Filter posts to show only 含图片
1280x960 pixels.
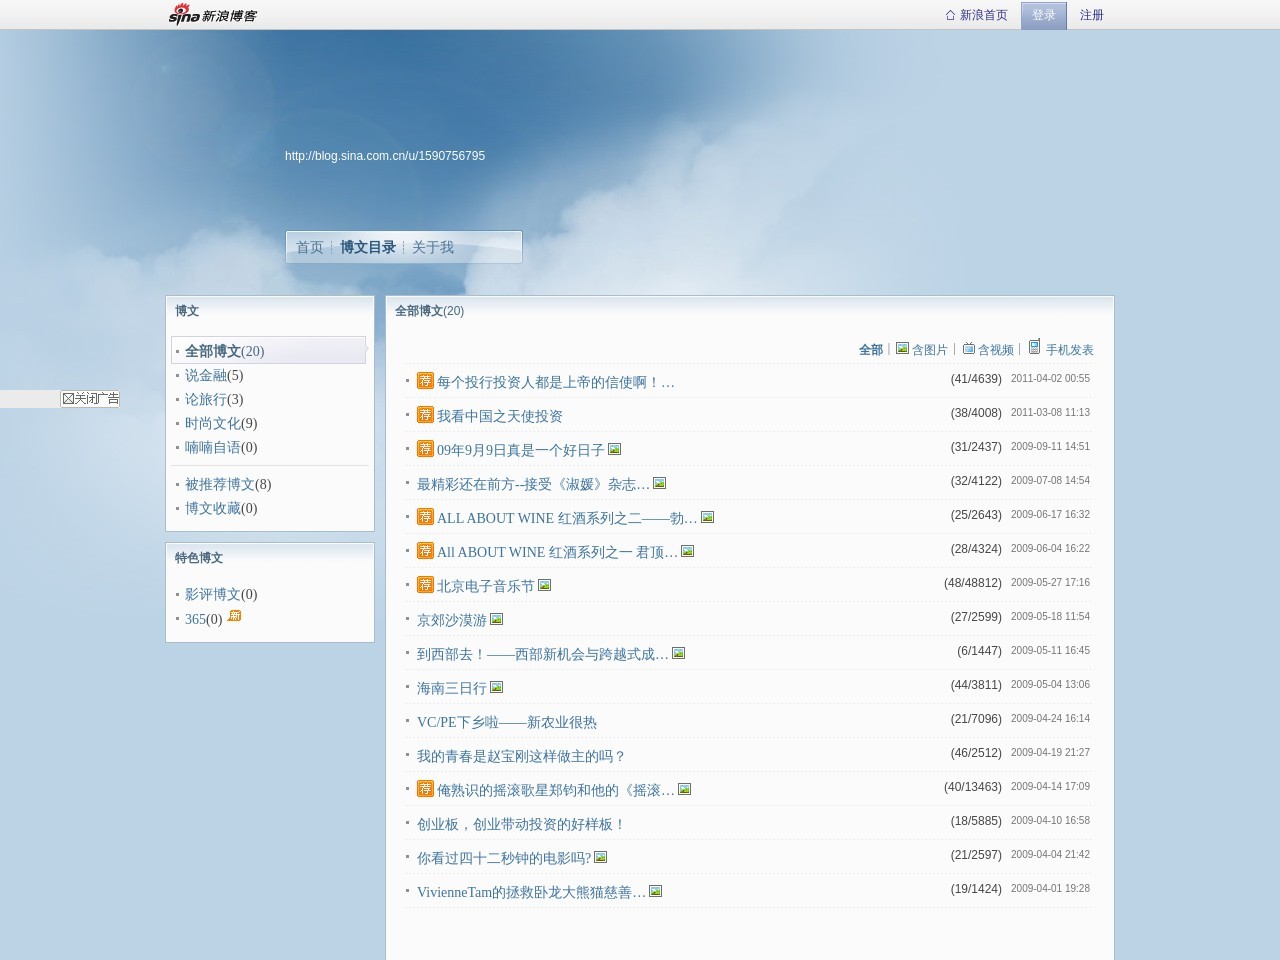(x=930, y=349)
